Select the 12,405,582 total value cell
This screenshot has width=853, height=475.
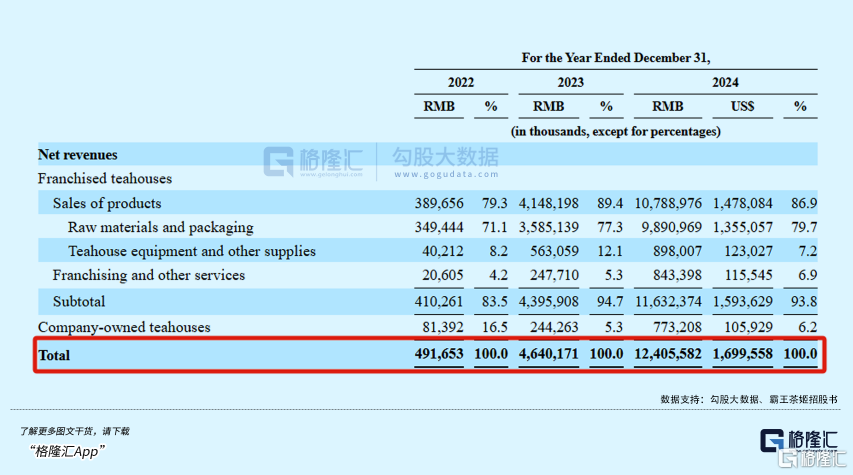(x=668, y=354)
